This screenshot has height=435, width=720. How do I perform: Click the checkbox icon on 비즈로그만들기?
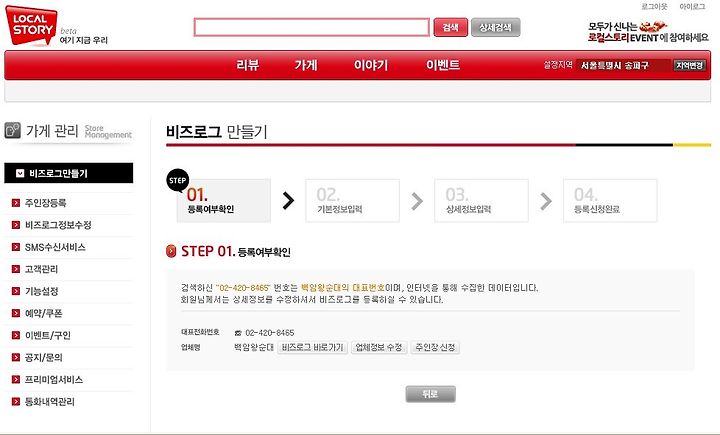tap(20, 173)
